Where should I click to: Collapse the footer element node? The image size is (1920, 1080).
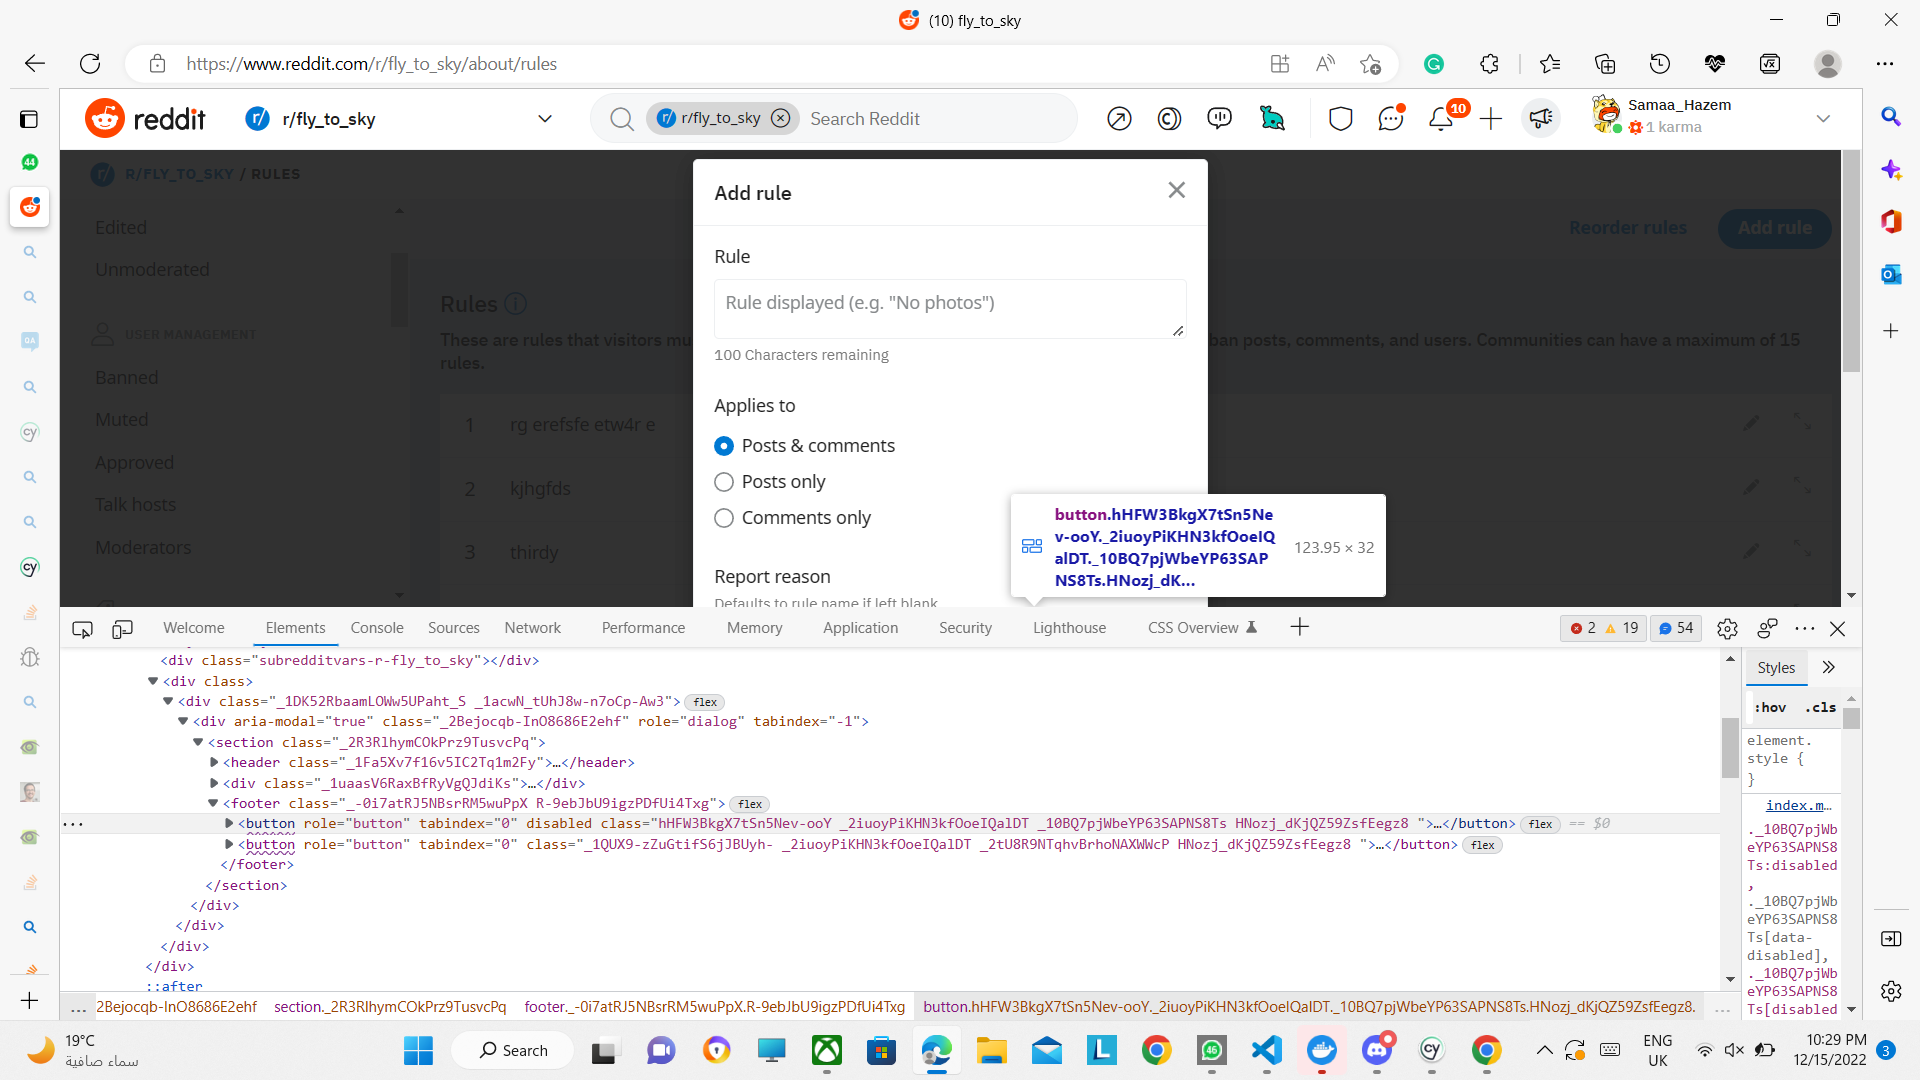[x=213, y=803]
